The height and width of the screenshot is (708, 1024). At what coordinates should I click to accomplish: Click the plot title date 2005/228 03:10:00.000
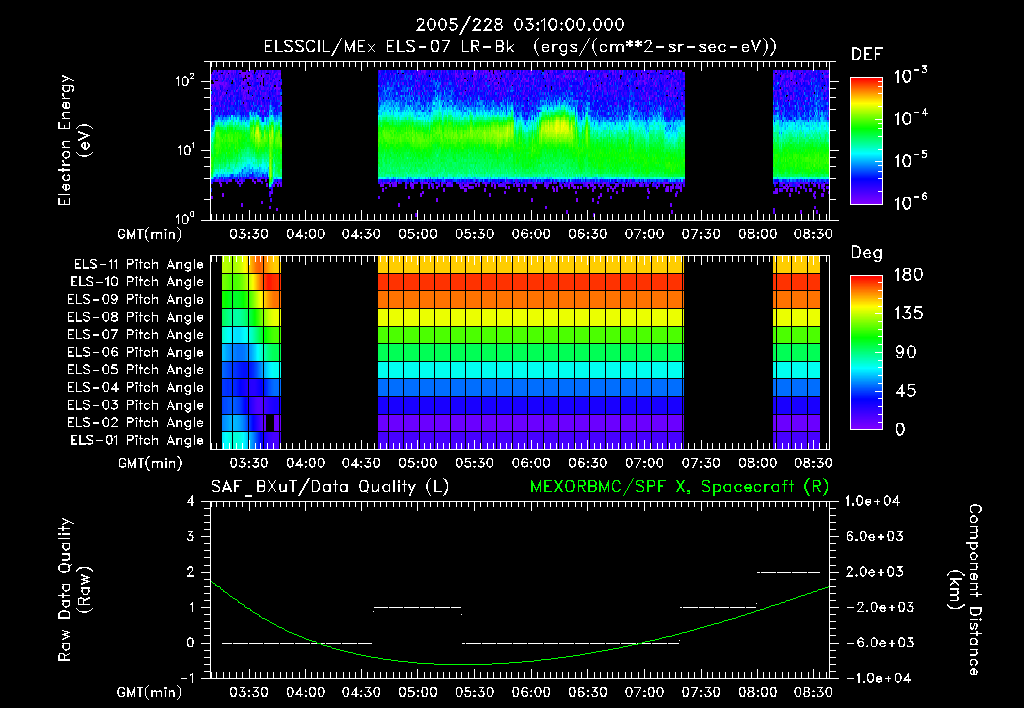(x=520, y=25)
